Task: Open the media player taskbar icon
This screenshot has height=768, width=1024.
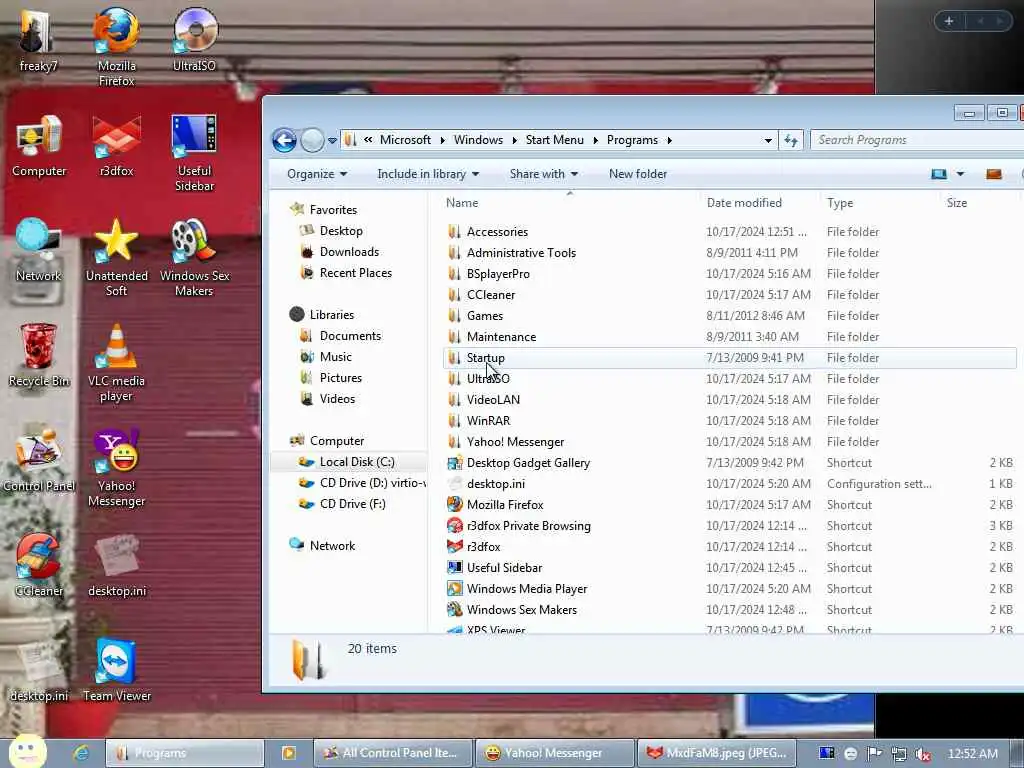Action: [x=288, y=753]
